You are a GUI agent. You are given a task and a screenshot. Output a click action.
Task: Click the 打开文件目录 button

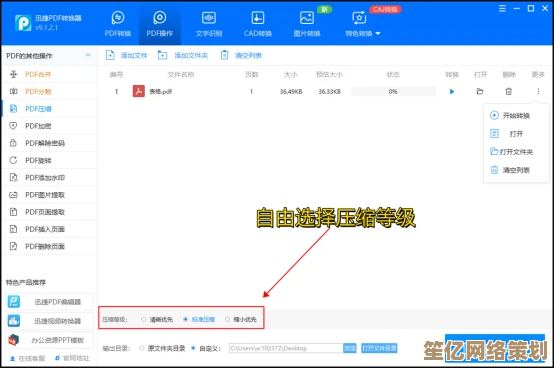point(379,348)
